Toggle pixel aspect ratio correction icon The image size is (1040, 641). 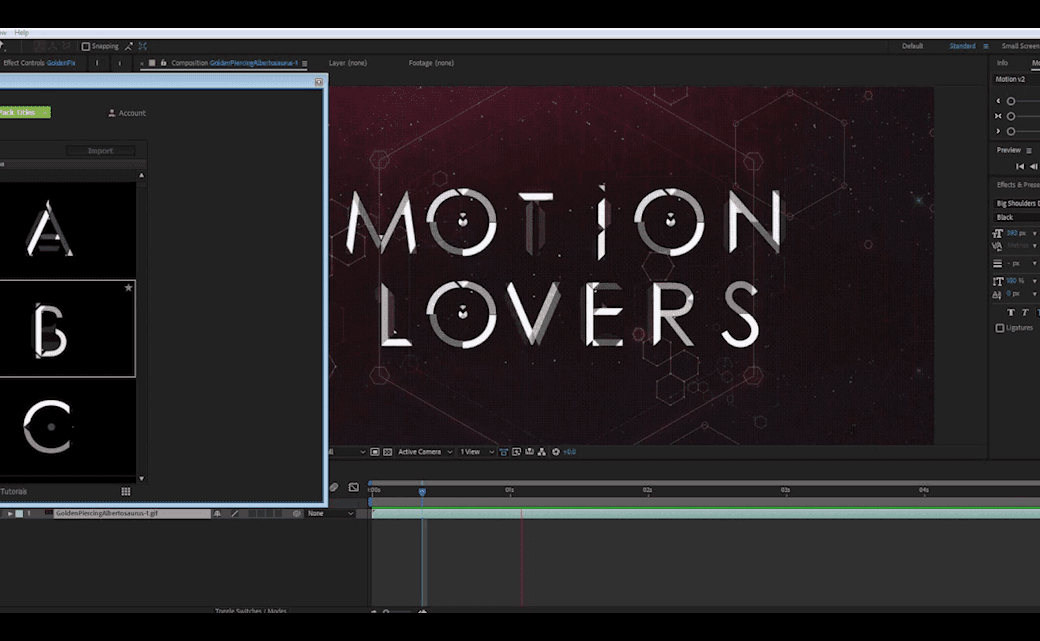point(503,452)
